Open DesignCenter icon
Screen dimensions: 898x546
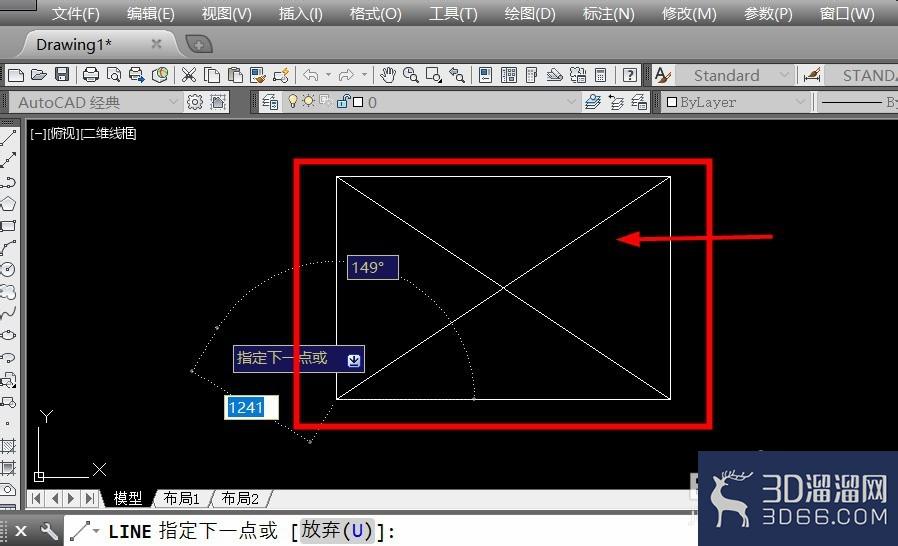509,75
